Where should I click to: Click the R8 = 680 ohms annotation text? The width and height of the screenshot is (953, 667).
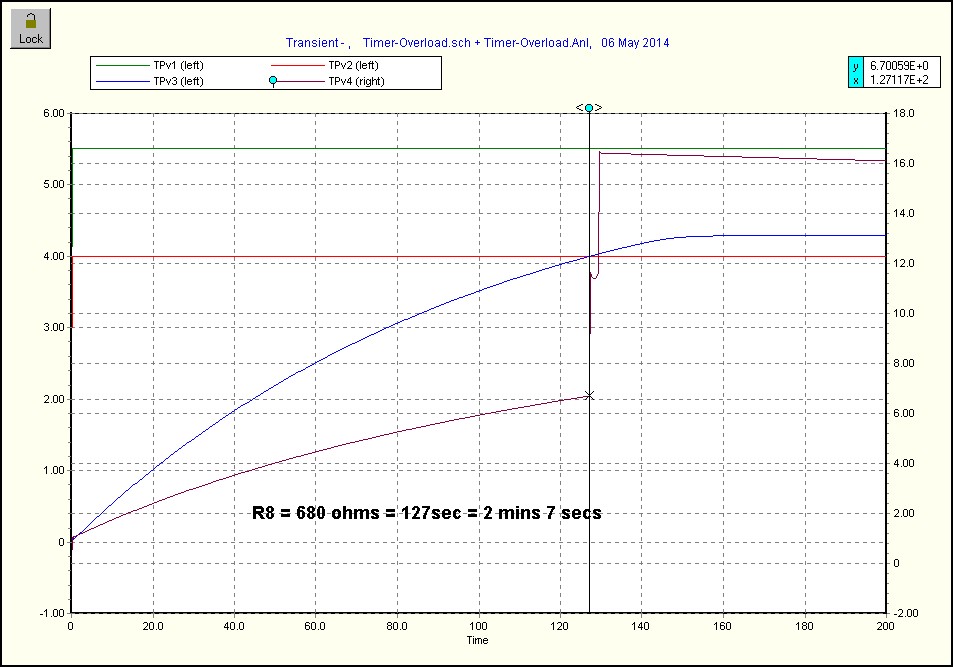(x=427, y=513)
